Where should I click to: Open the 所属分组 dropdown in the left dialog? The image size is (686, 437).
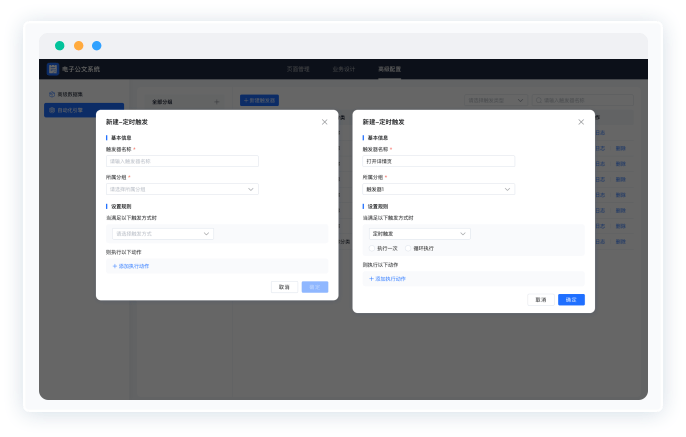[182, 189]
